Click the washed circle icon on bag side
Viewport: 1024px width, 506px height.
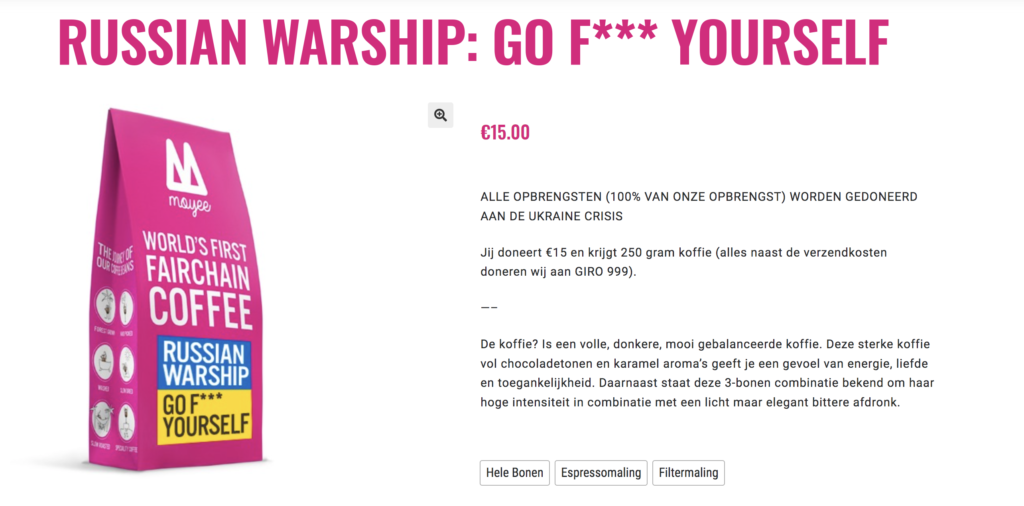click(105, 360)
